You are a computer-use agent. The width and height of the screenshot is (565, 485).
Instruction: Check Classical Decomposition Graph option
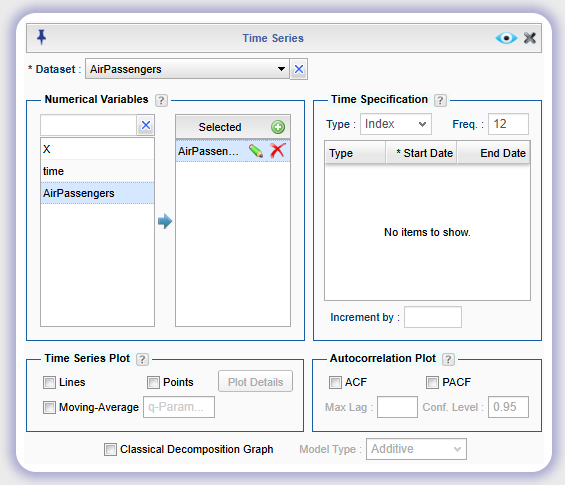110,449
